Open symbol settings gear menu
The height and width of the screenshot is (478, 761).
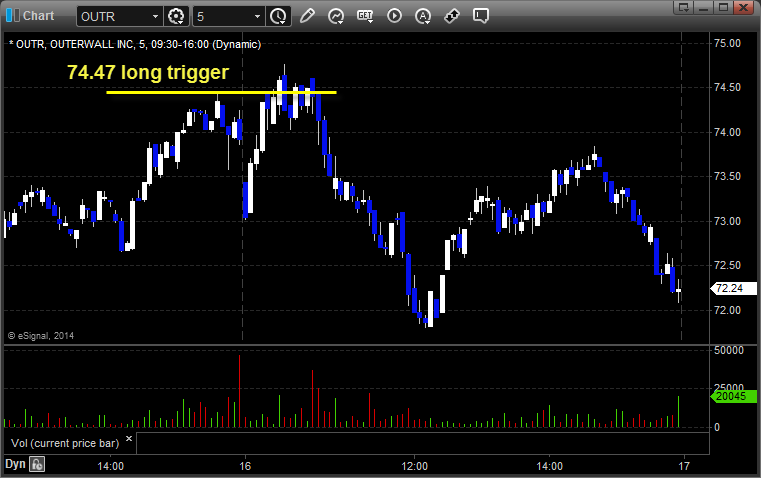click(176, 16)
